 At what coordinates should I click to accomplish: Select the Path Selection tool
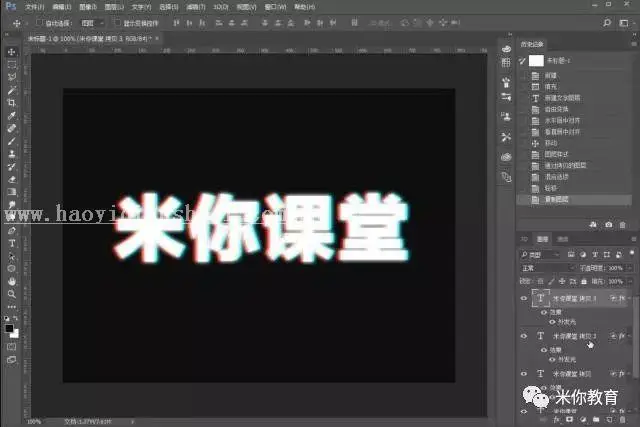pos(11,256)
